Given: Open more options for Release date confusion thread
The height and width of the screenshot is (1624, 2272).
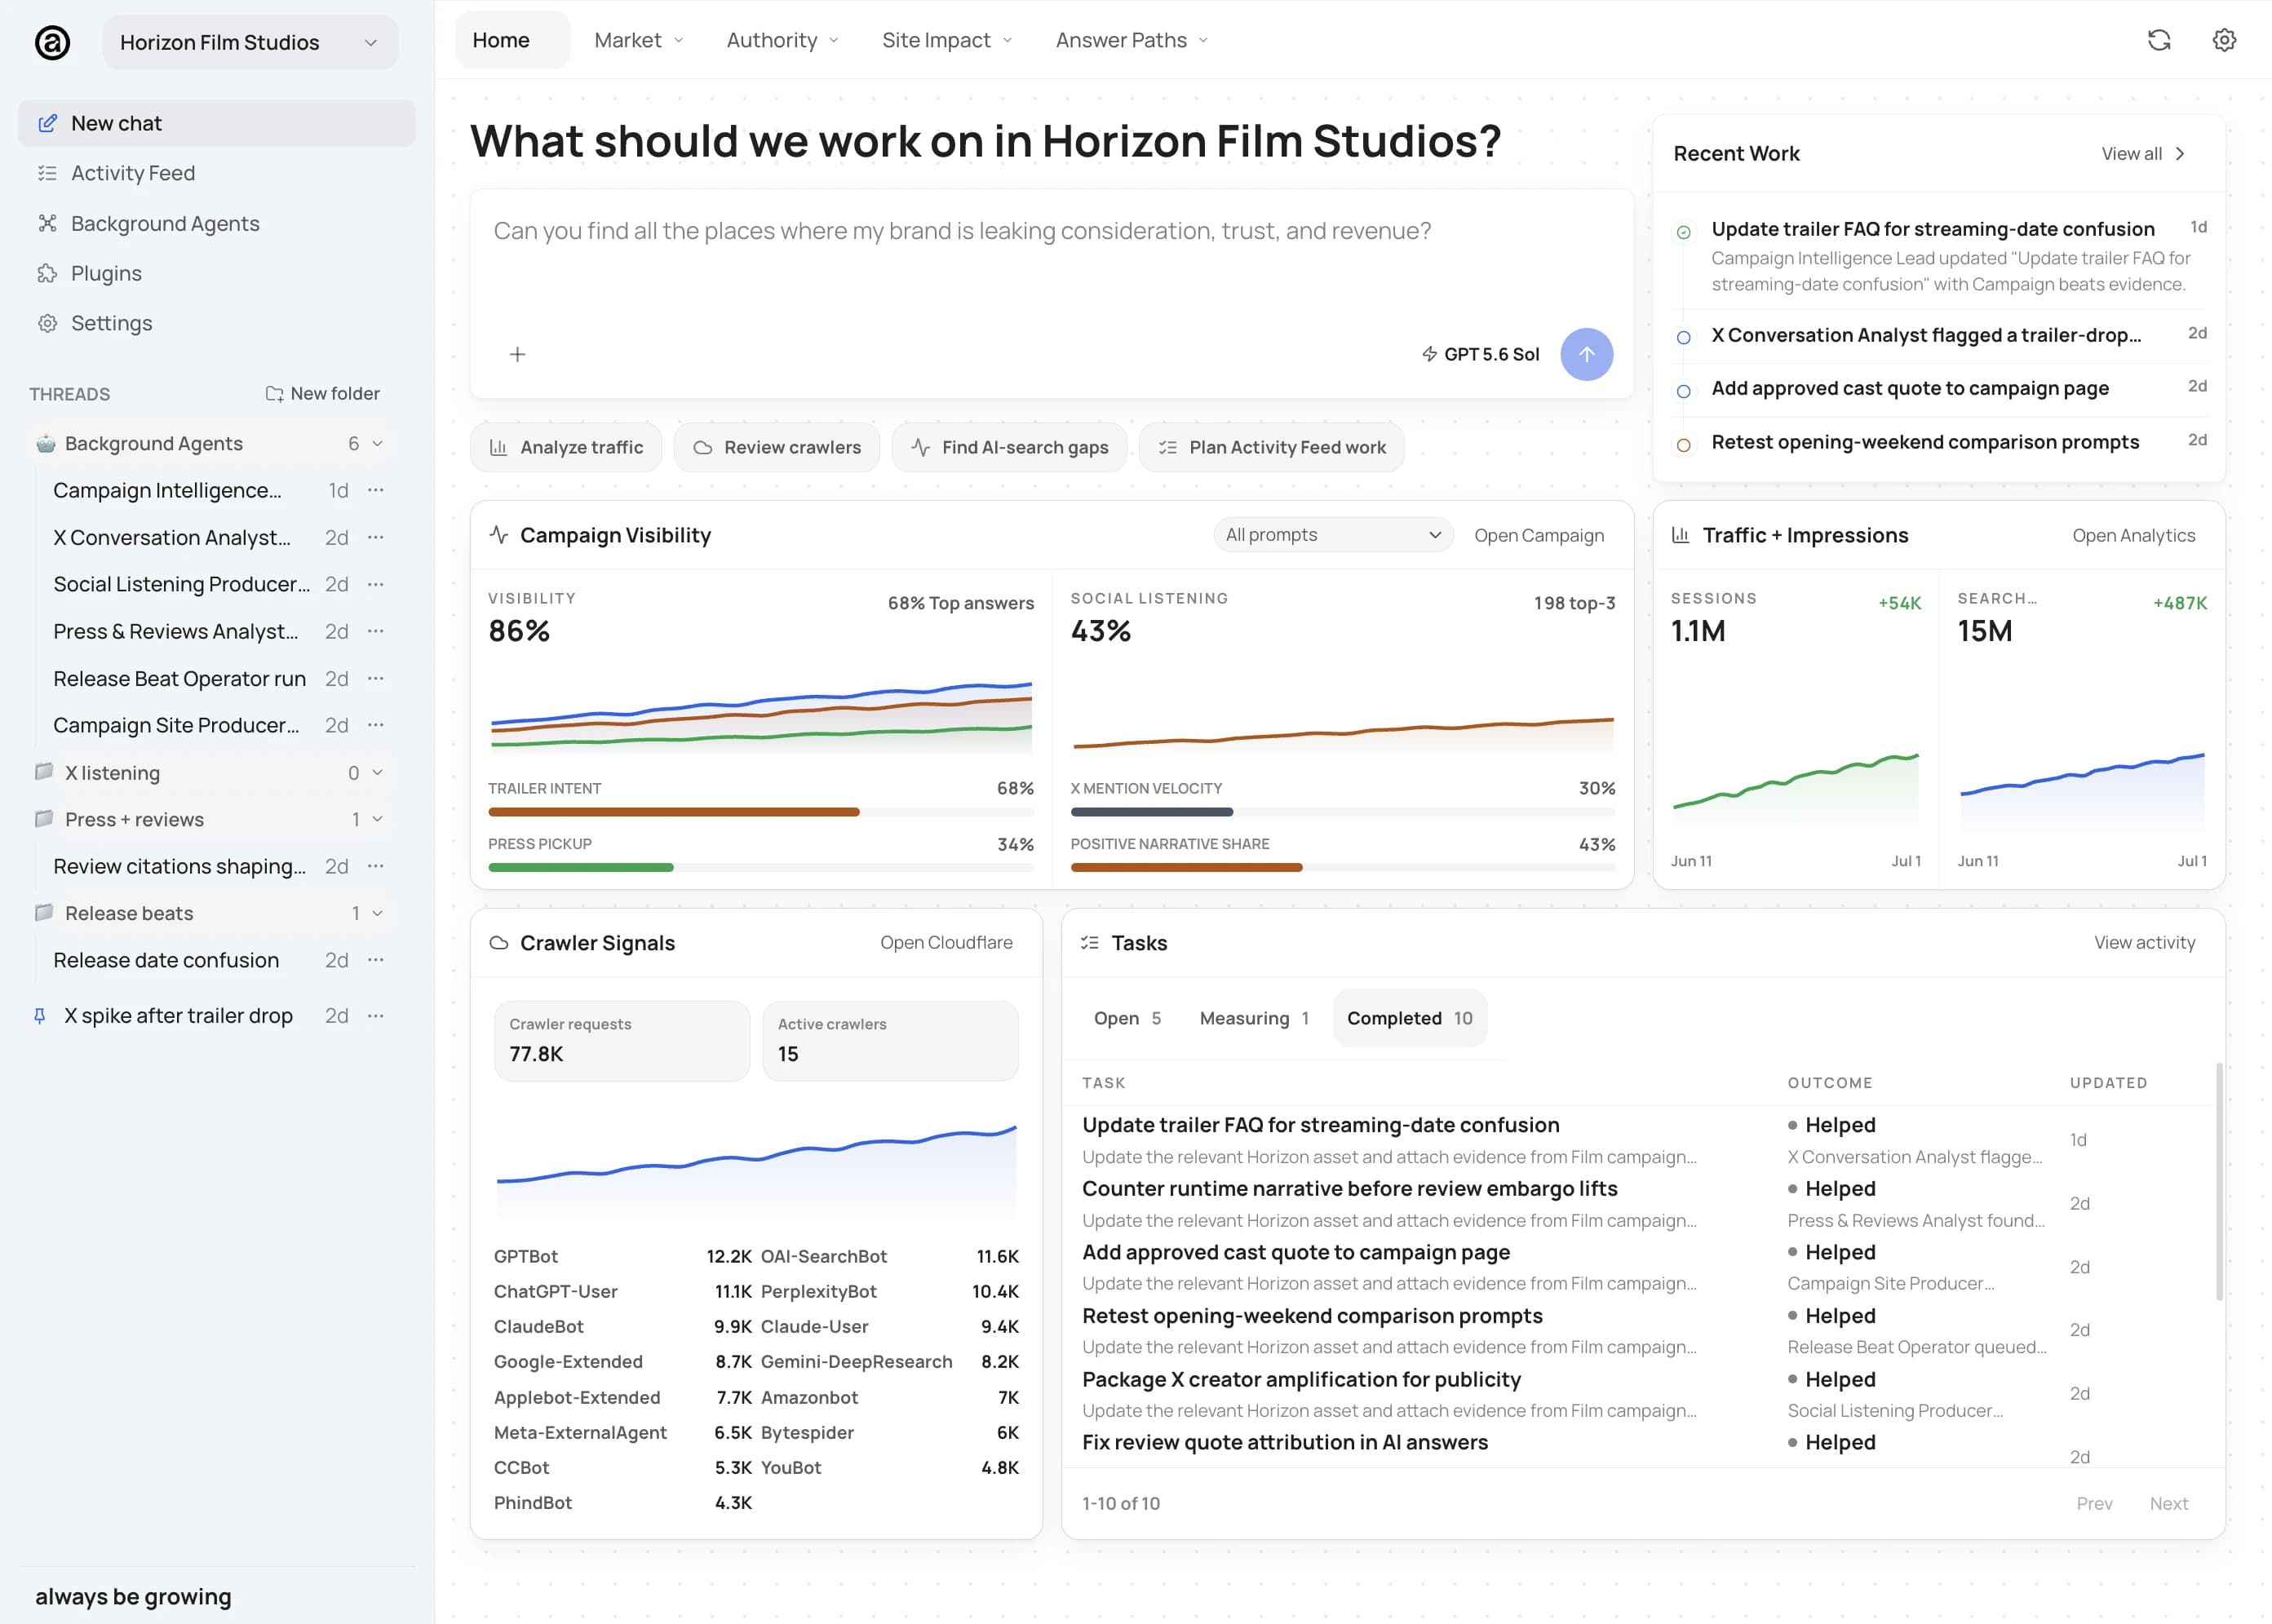Looking at the screenshot, I should pyautogui.click(x=376, y=960).
